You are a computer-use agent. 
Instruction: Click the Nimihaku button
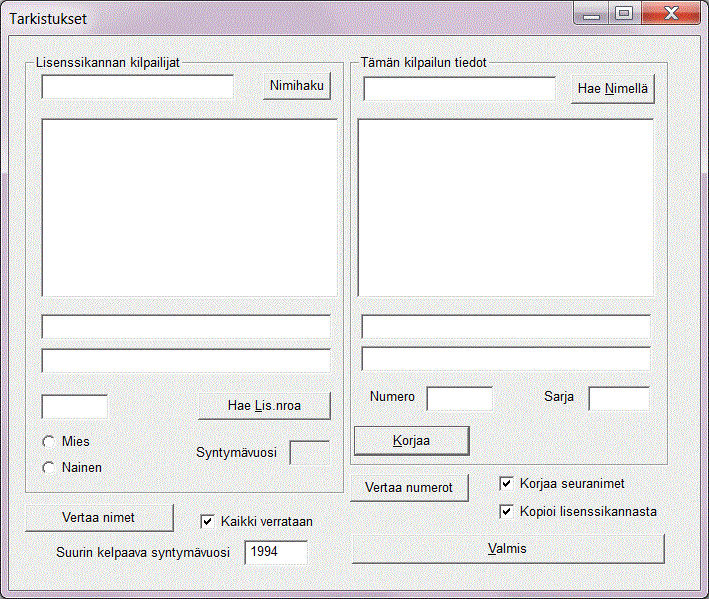[x=297, y=87]
